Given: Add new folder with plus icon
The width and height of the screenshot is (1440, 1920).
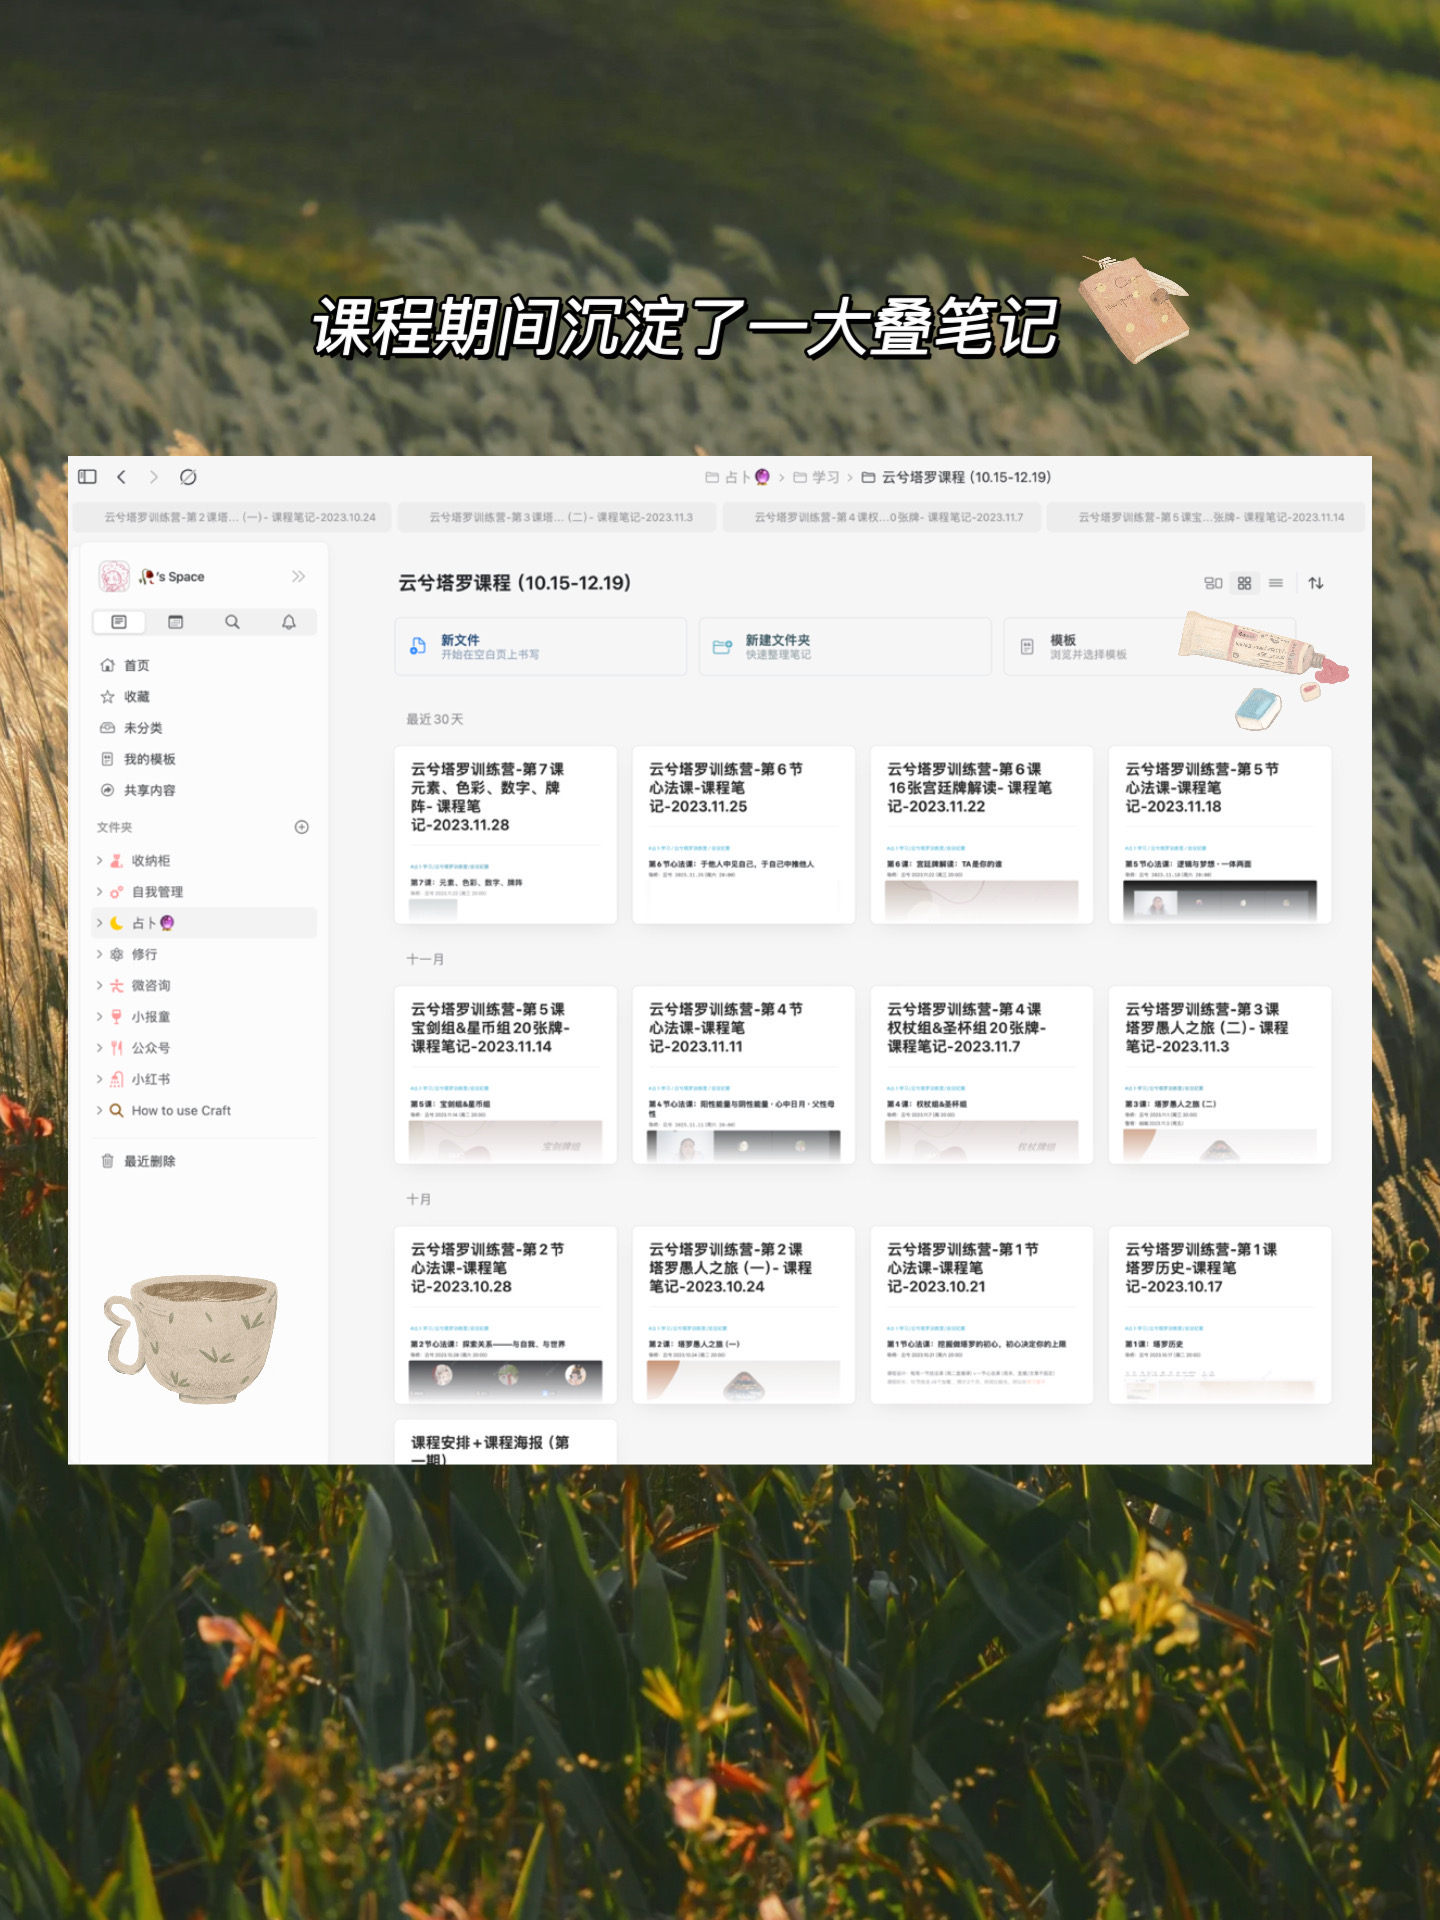Looking at the screenshot, I should 302,827.
